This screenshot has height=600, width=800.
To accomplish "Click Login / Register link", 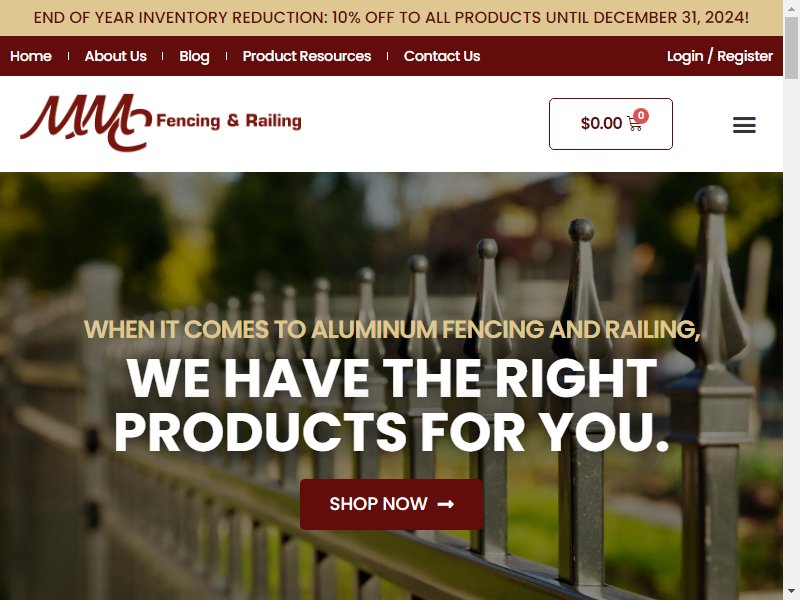I will [719, 56].
